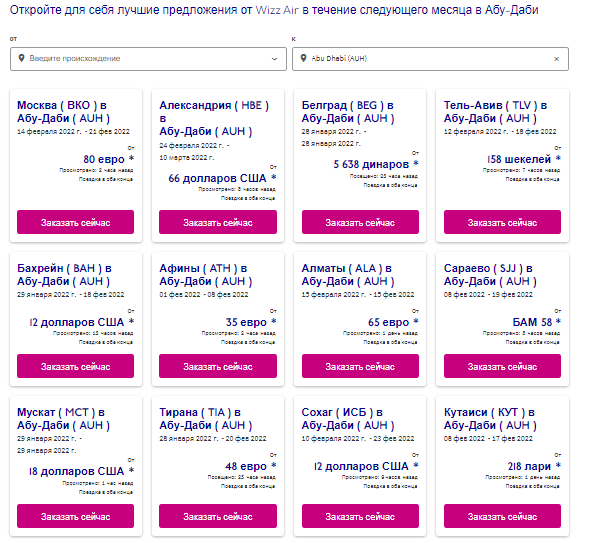595x543 pixels.
Task: Open the Тель-Авив (TLV) в Абу-Даби title
Action: 496,112
